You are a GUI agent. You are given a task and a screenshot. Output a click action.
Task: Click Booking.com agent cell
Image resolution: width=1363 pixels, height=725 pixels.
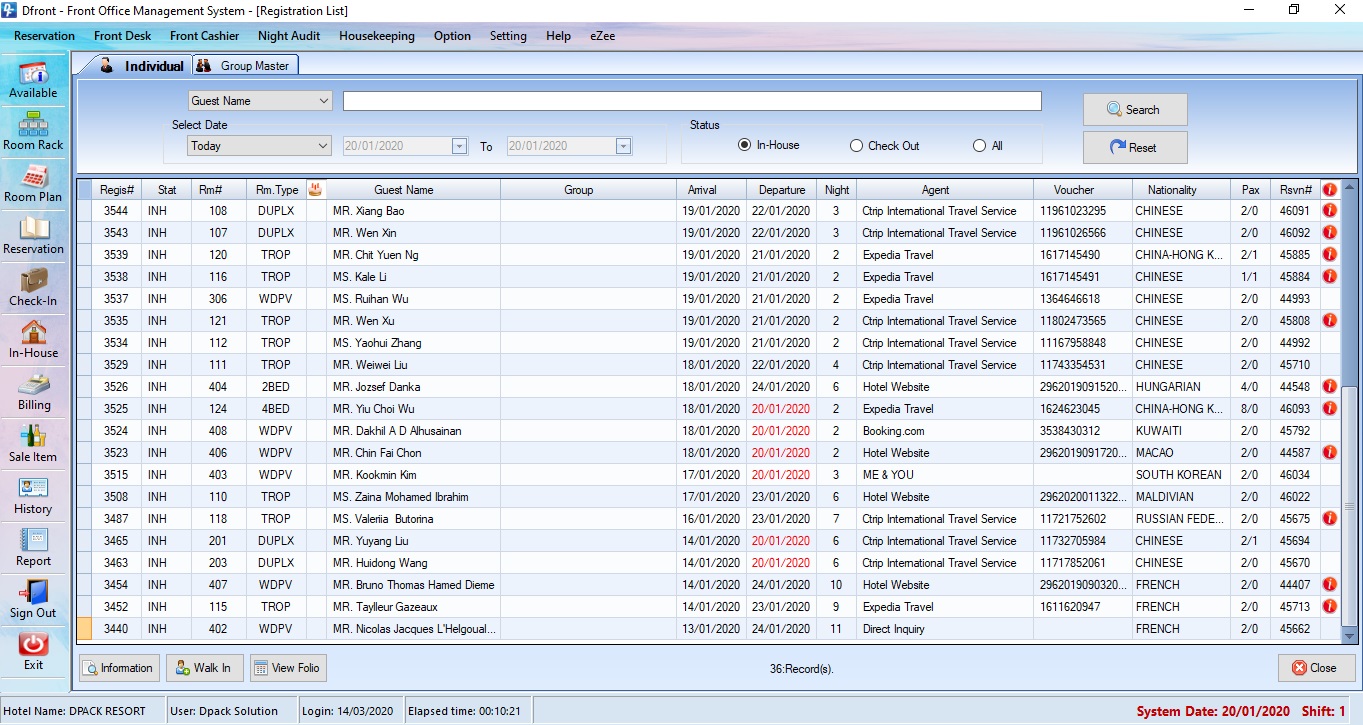pos(945,431)
